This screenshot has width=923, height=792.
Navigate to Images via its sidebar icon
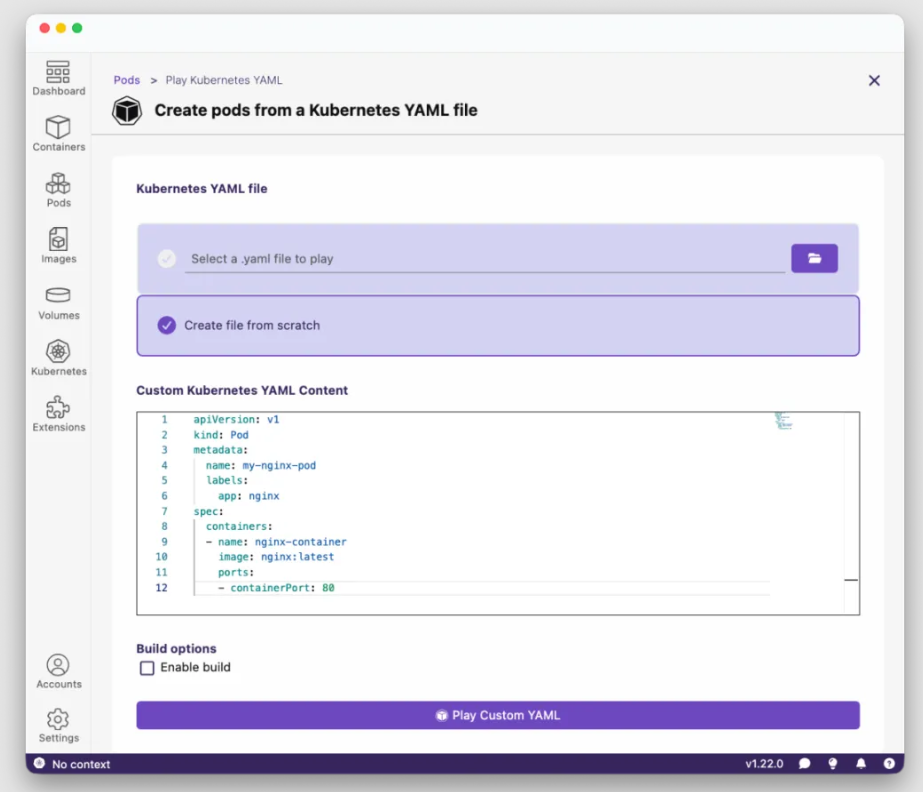point(58,245)
